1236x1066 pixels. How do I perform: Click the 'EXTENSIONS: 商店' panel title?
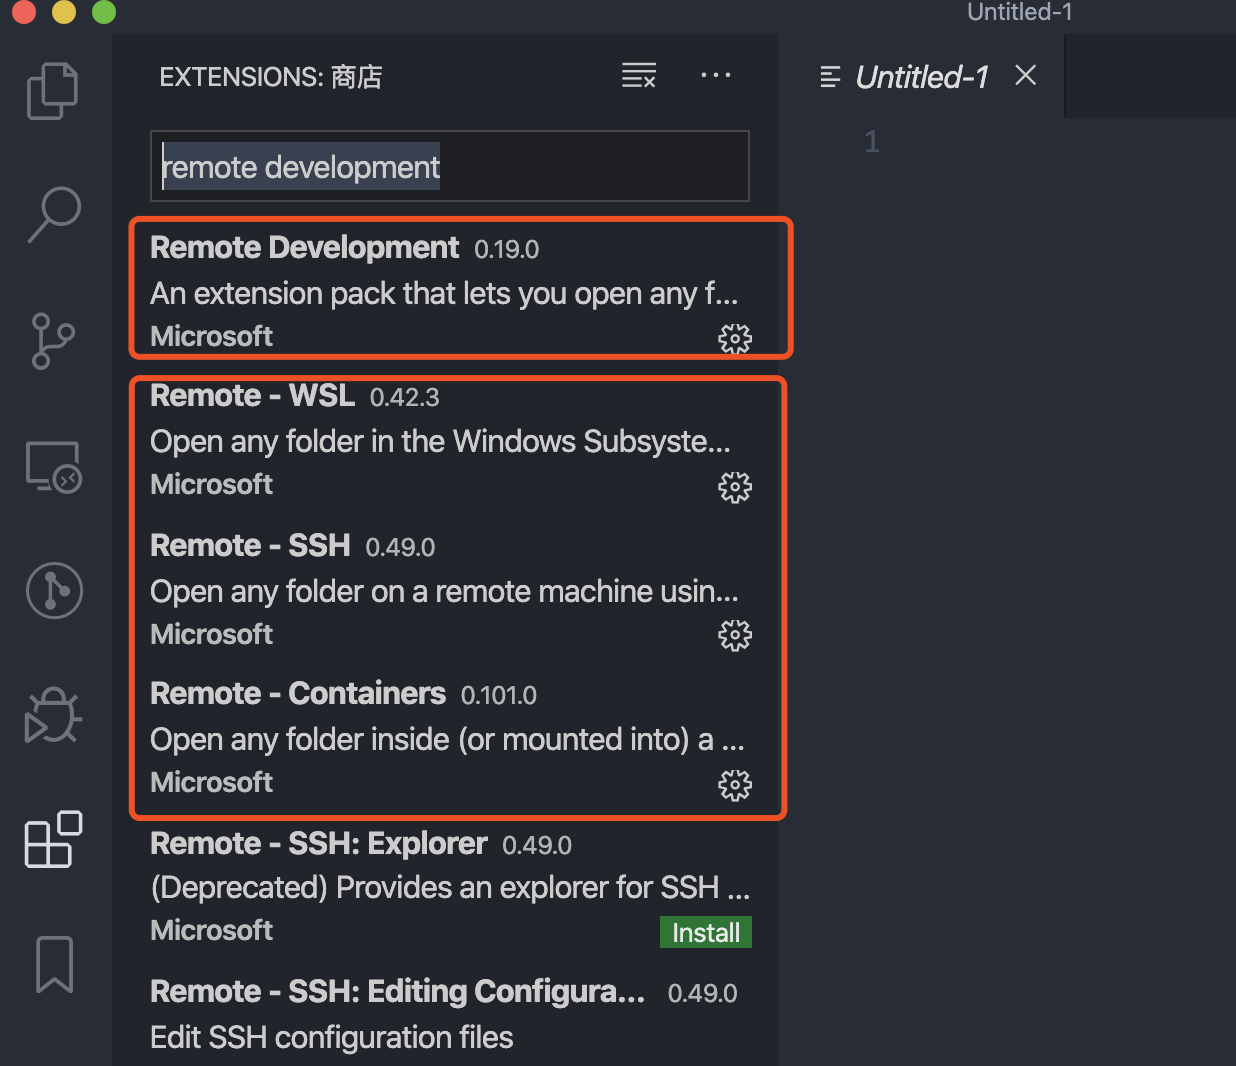[271, 77]
